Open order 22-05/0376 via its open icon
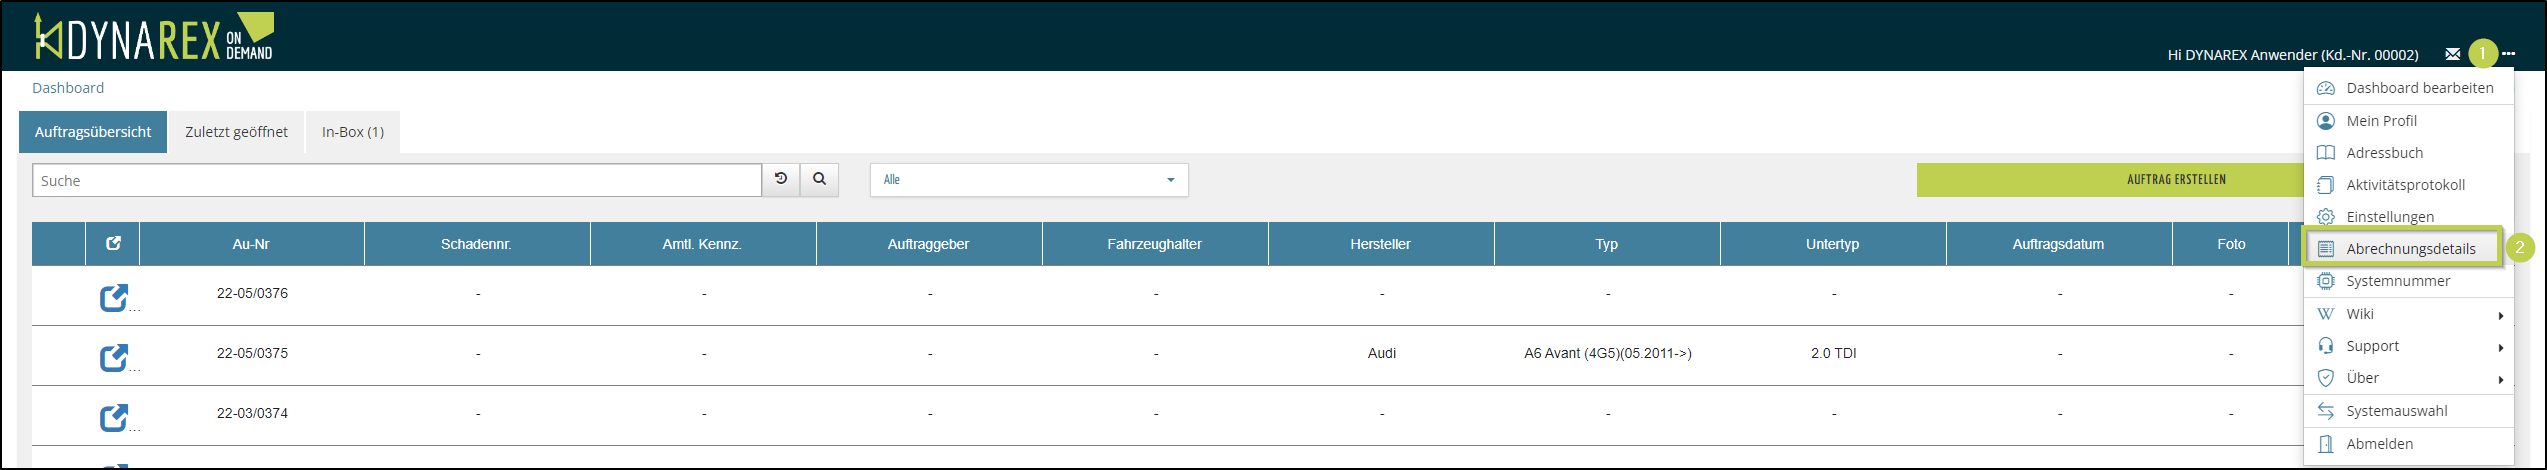 coord(113,297)
